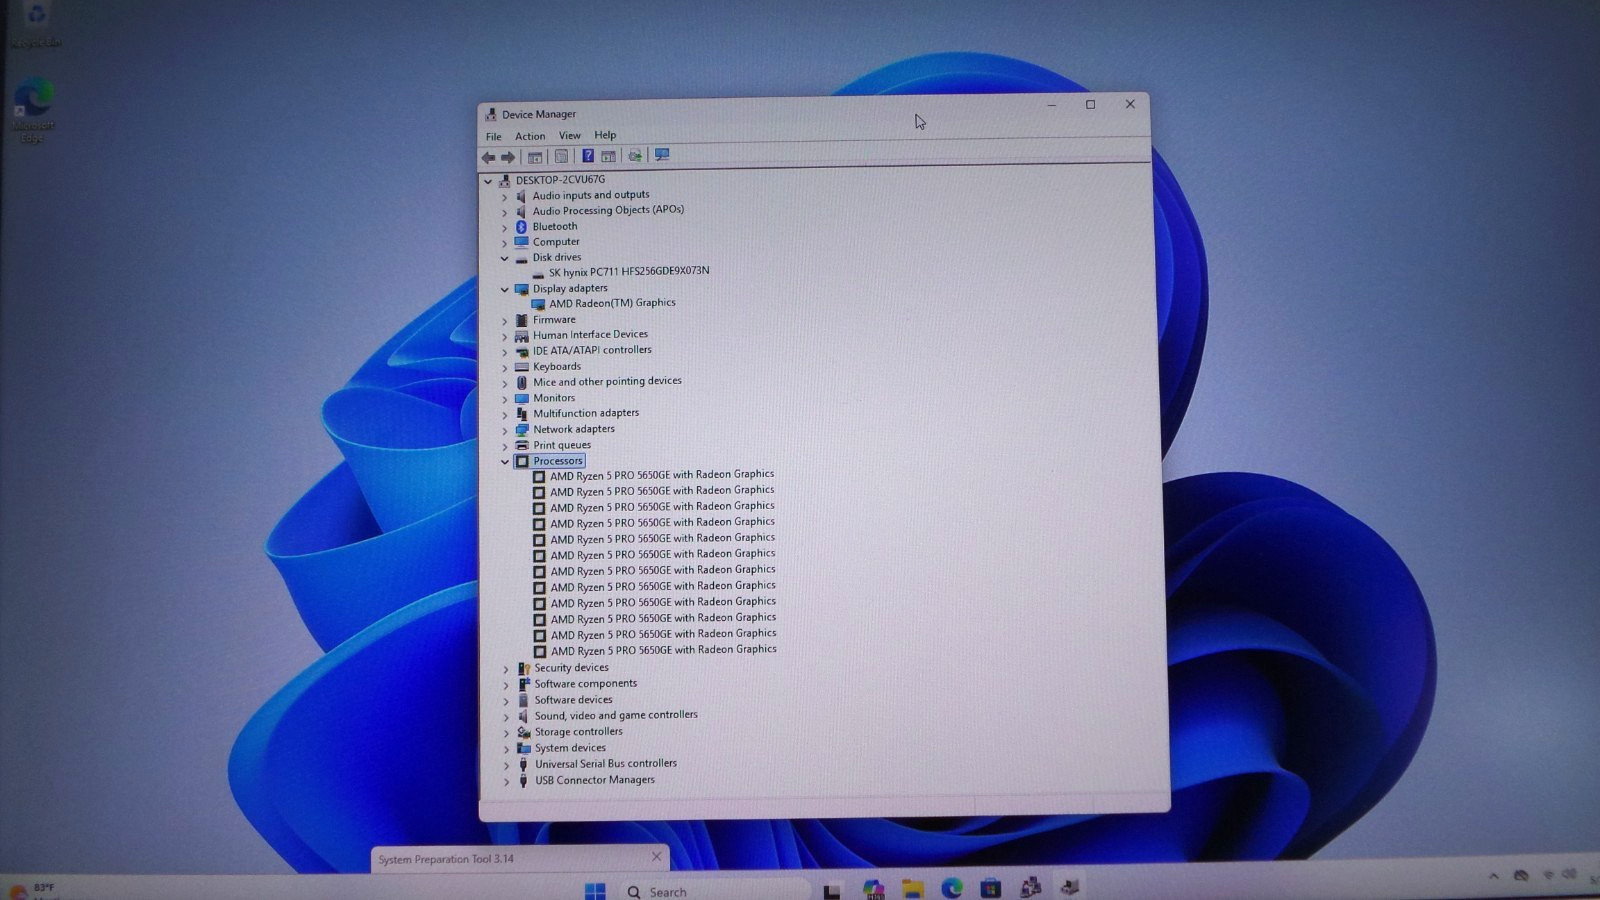Collapse the Processors chevron
The width and height of the screenshot is (1600, 900).
[505, 462]
